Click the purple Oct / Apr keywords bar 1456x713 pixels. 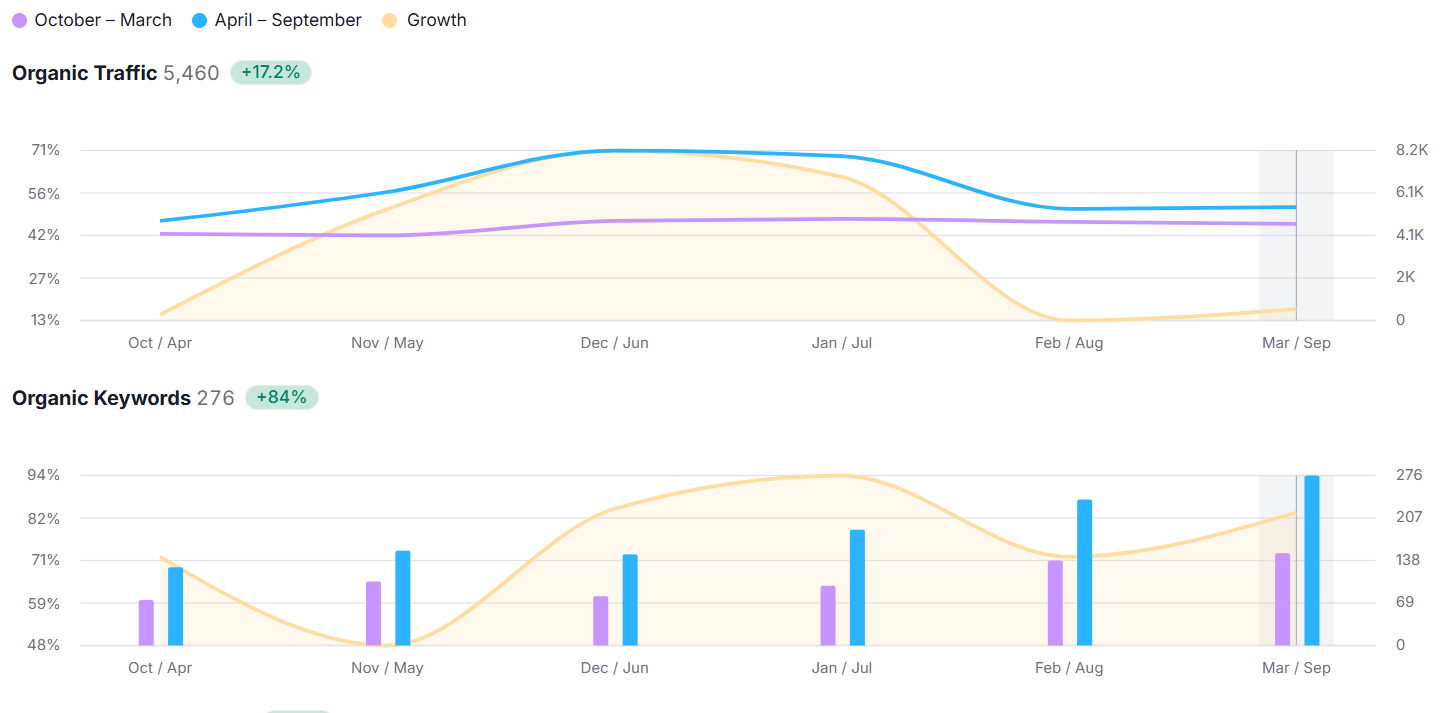tap(146, 622)
